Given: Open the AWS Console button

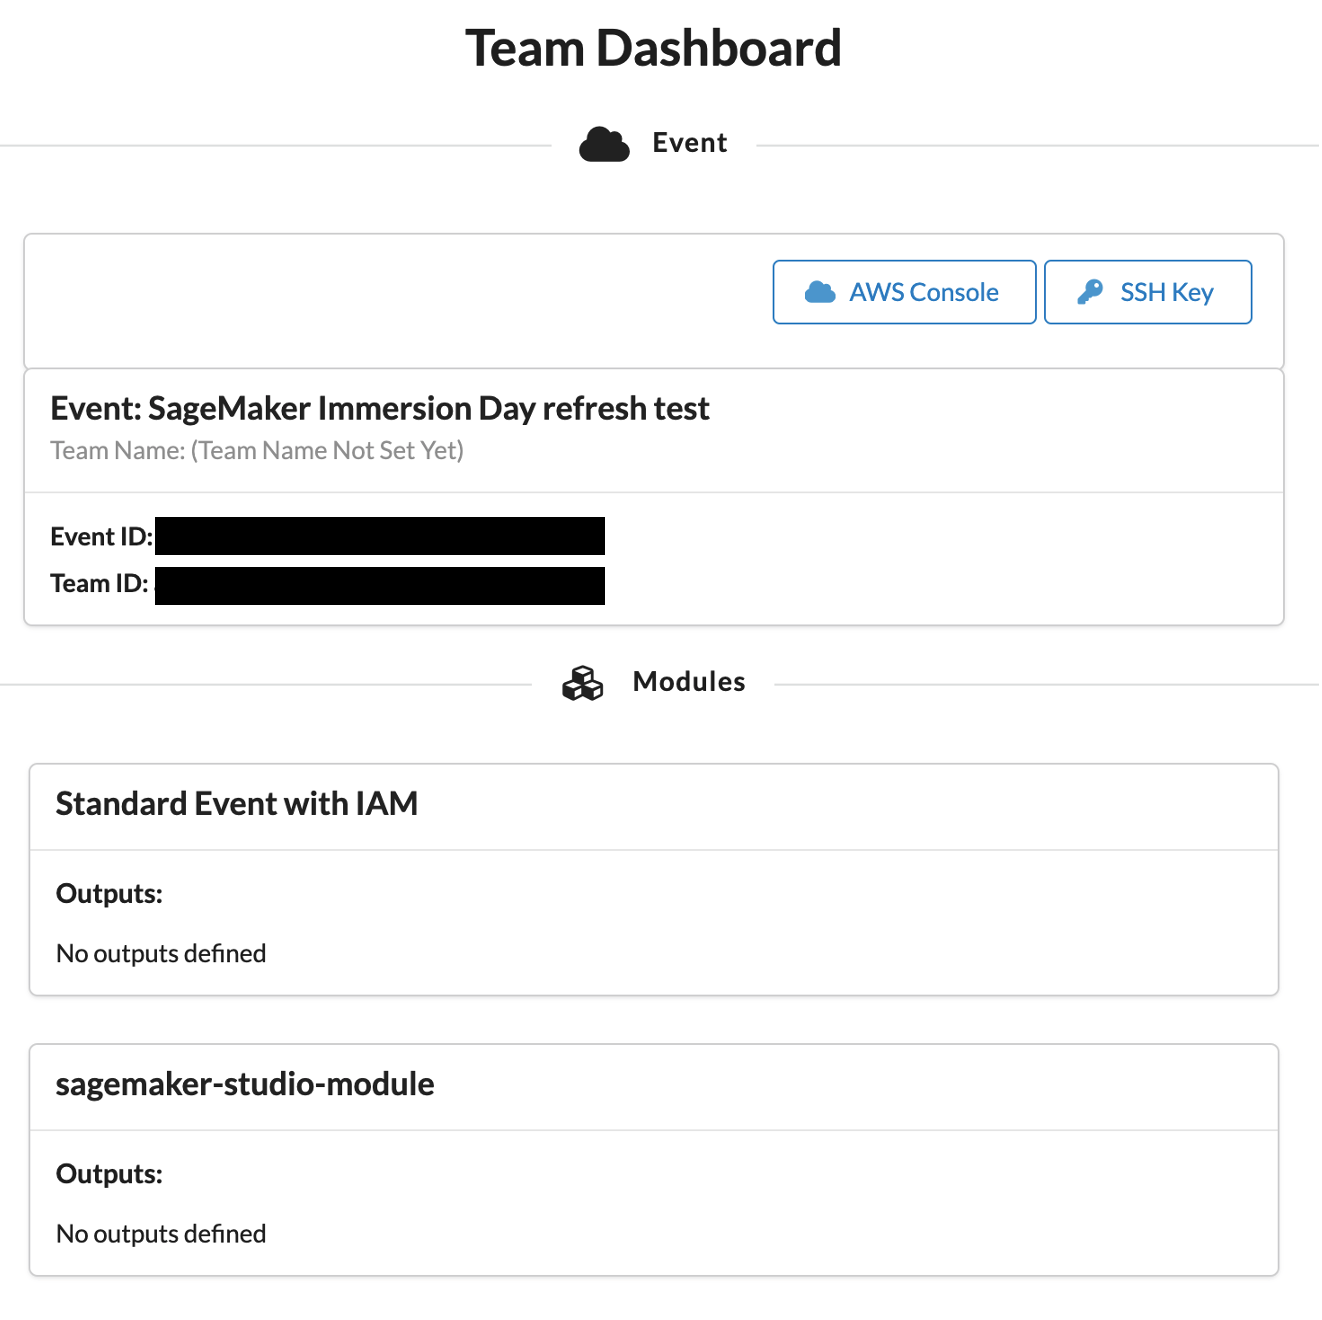Looking at the screenshot, I should (x=904, y=292).
